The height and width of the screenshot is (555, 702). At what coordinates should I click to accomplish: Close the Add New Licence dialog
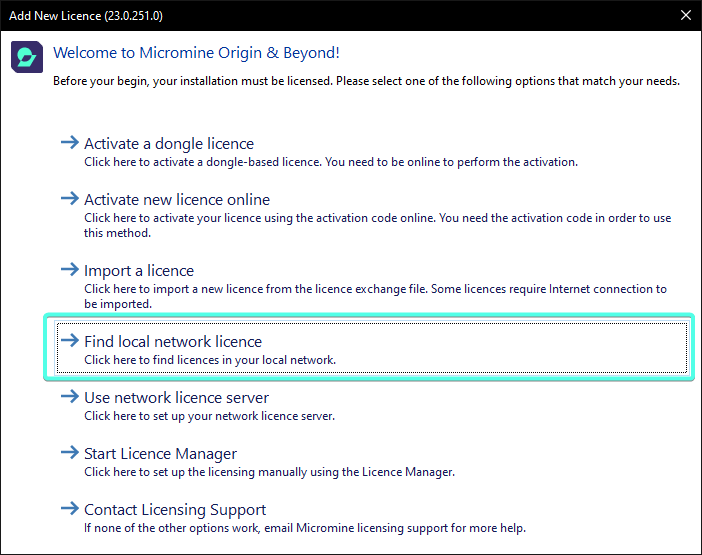(685, 15)
